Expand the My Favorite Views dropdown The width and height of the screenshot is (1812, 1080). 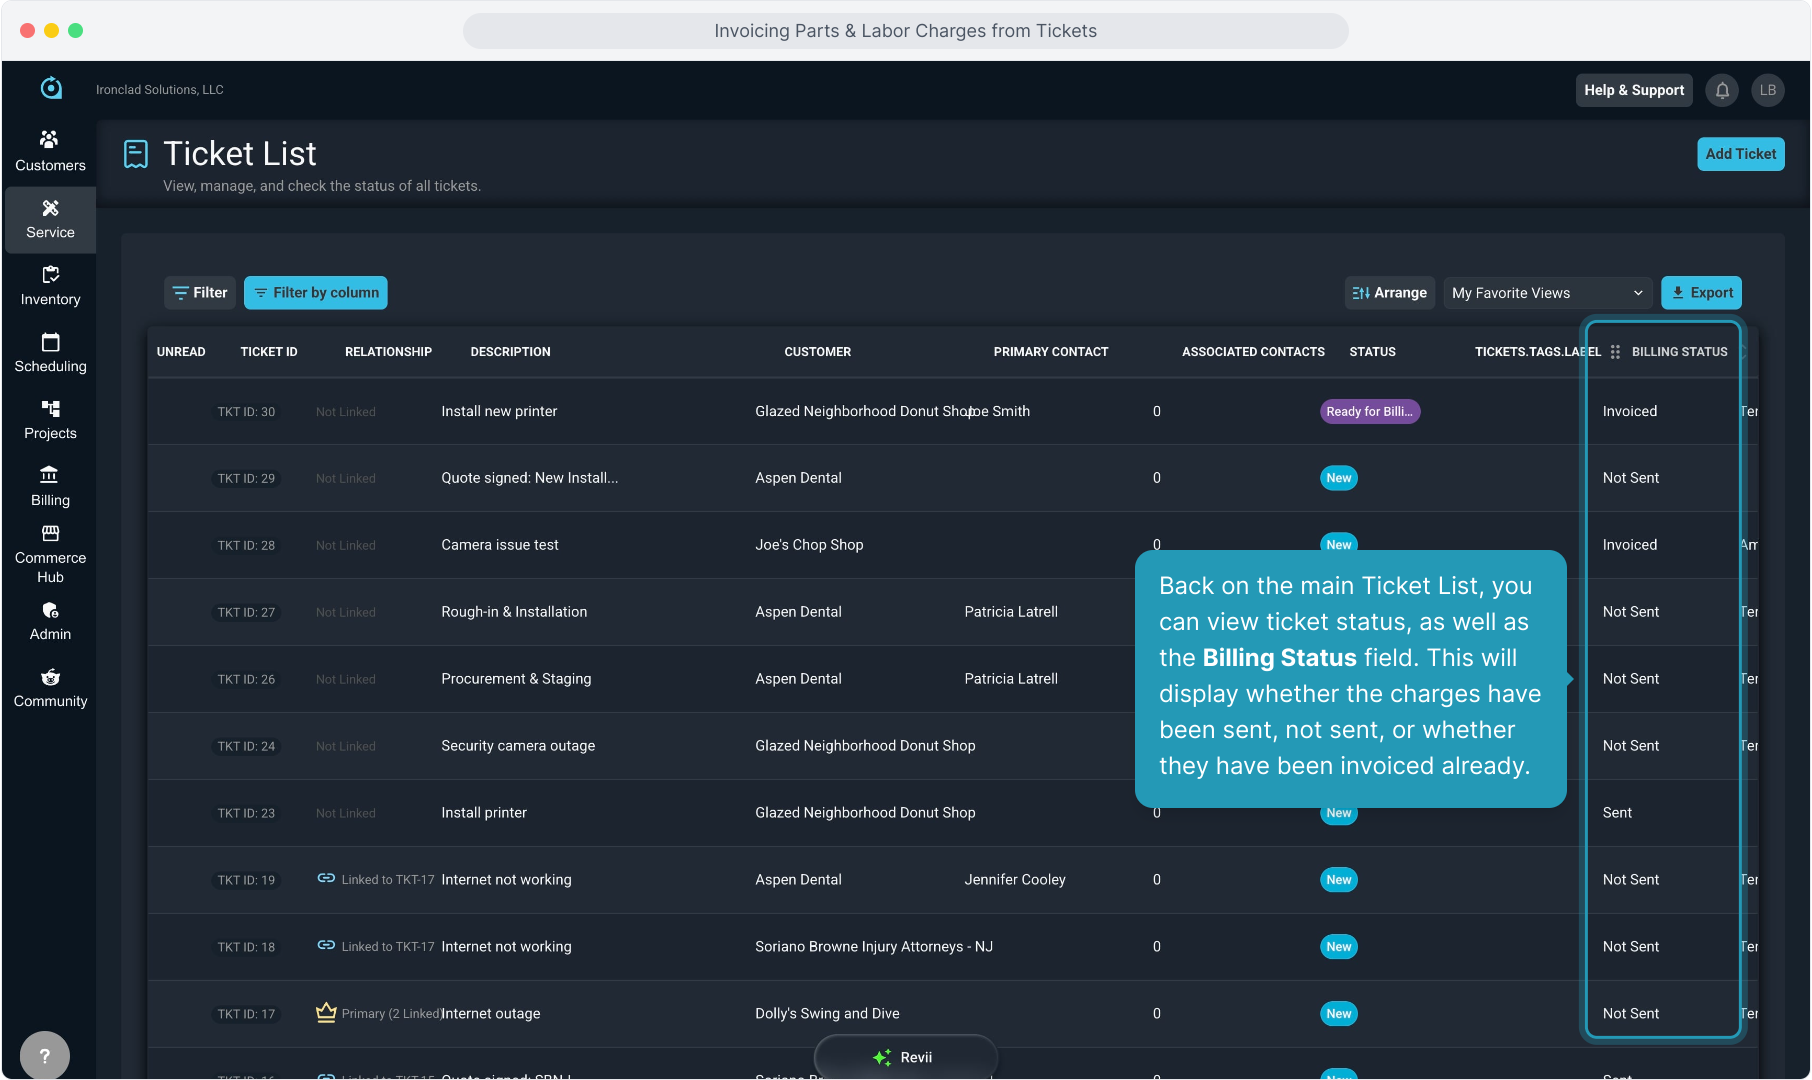1546,293
